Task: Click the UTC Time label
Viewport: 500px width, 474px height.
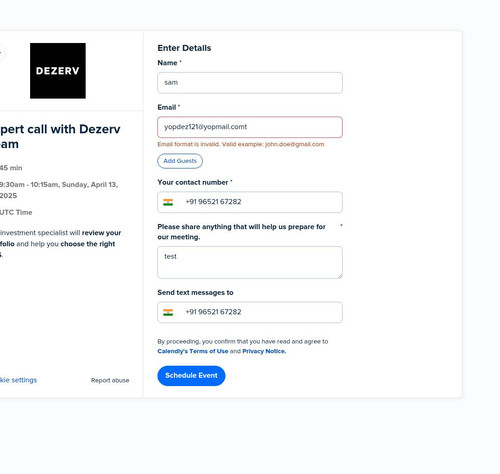Action: click(x=16, y=212)
